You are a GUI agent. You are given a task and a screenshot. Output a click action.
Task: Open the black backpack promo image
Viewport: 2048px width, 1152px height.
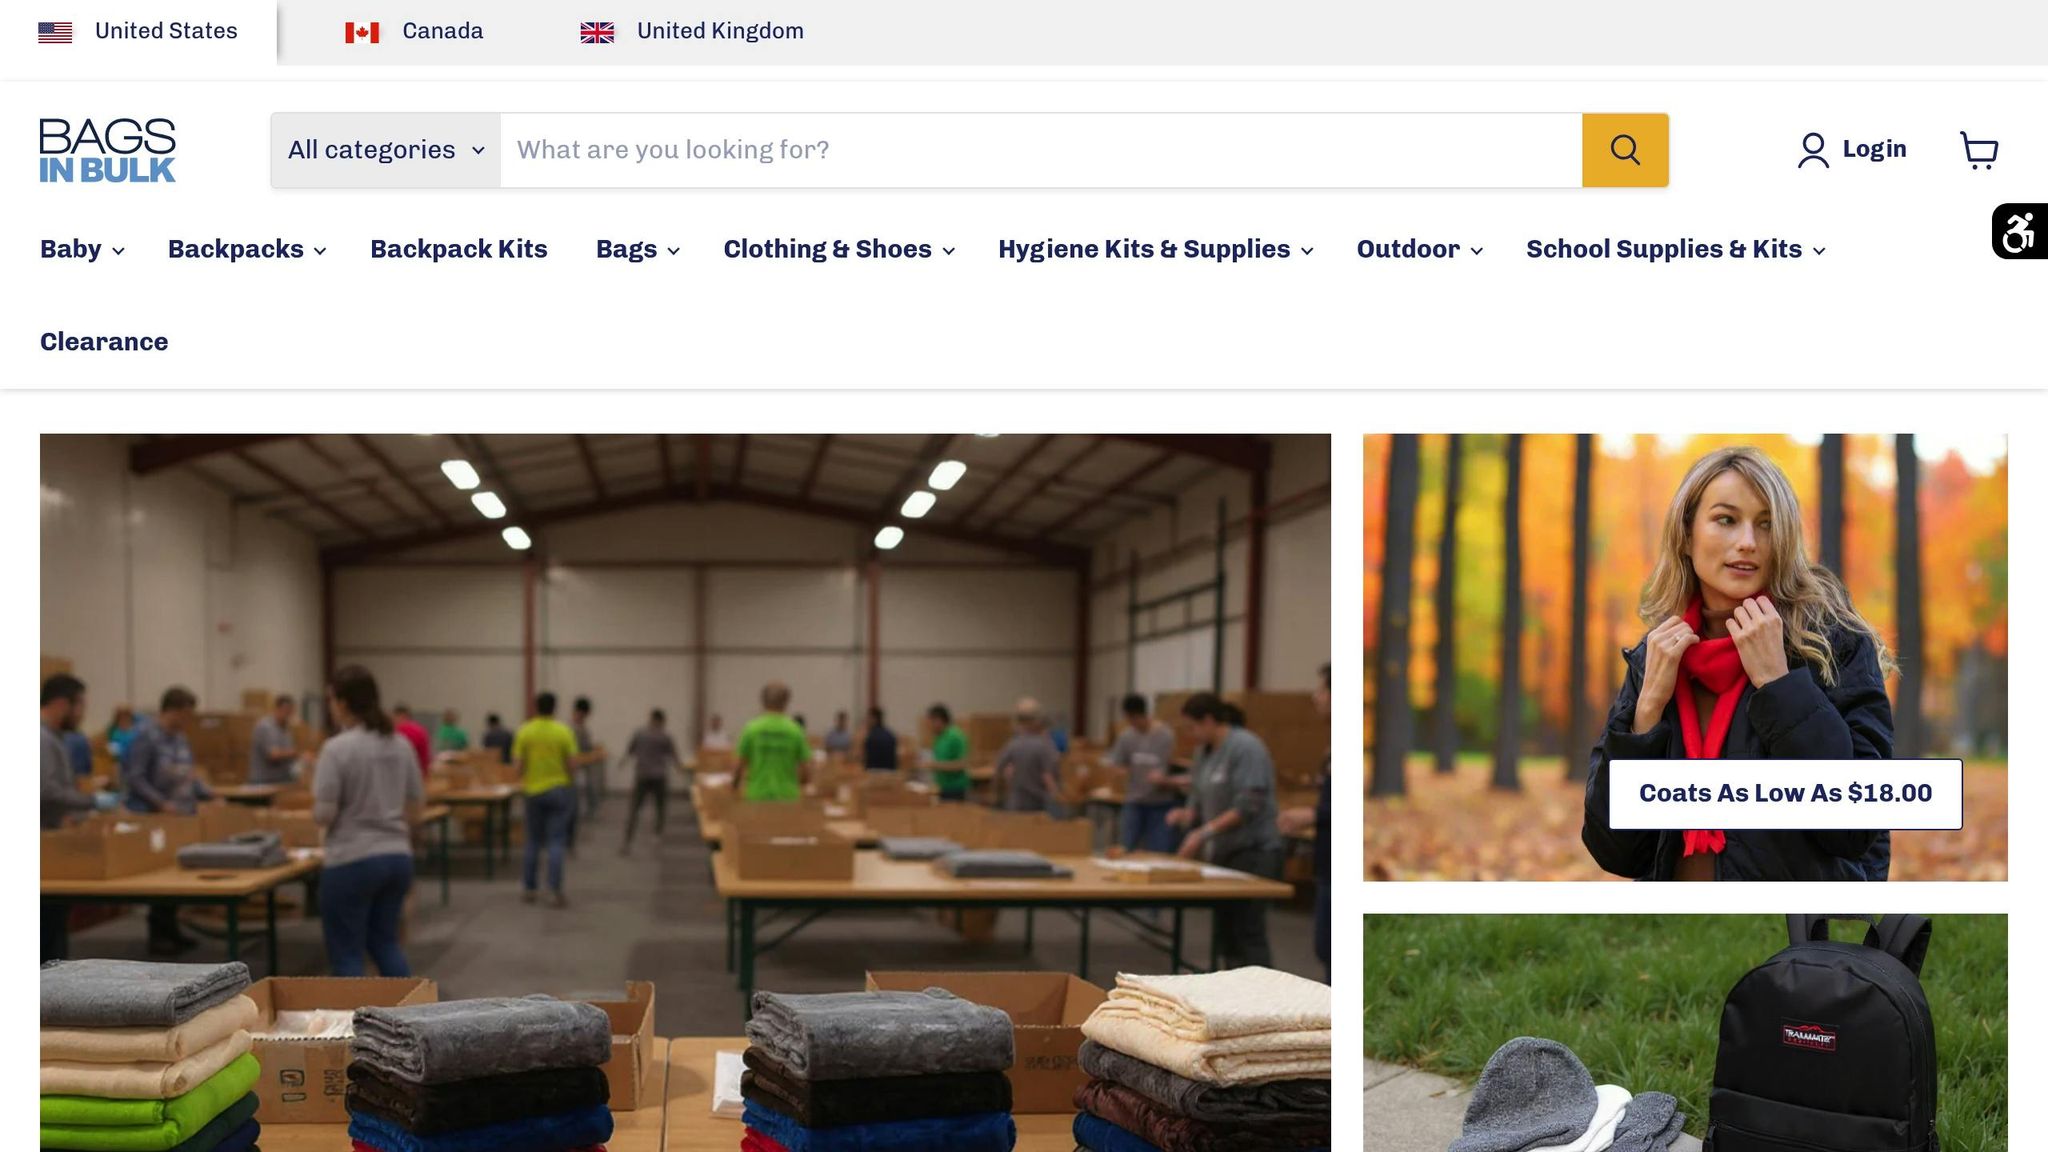pos(1685,1033)
